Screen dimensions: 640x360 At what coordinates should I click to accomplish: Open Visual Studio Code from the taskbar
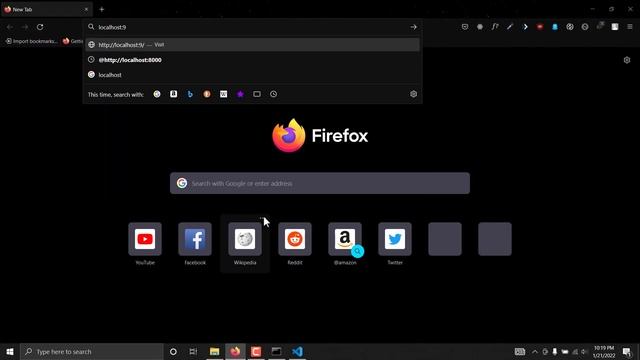pos(298,351)
